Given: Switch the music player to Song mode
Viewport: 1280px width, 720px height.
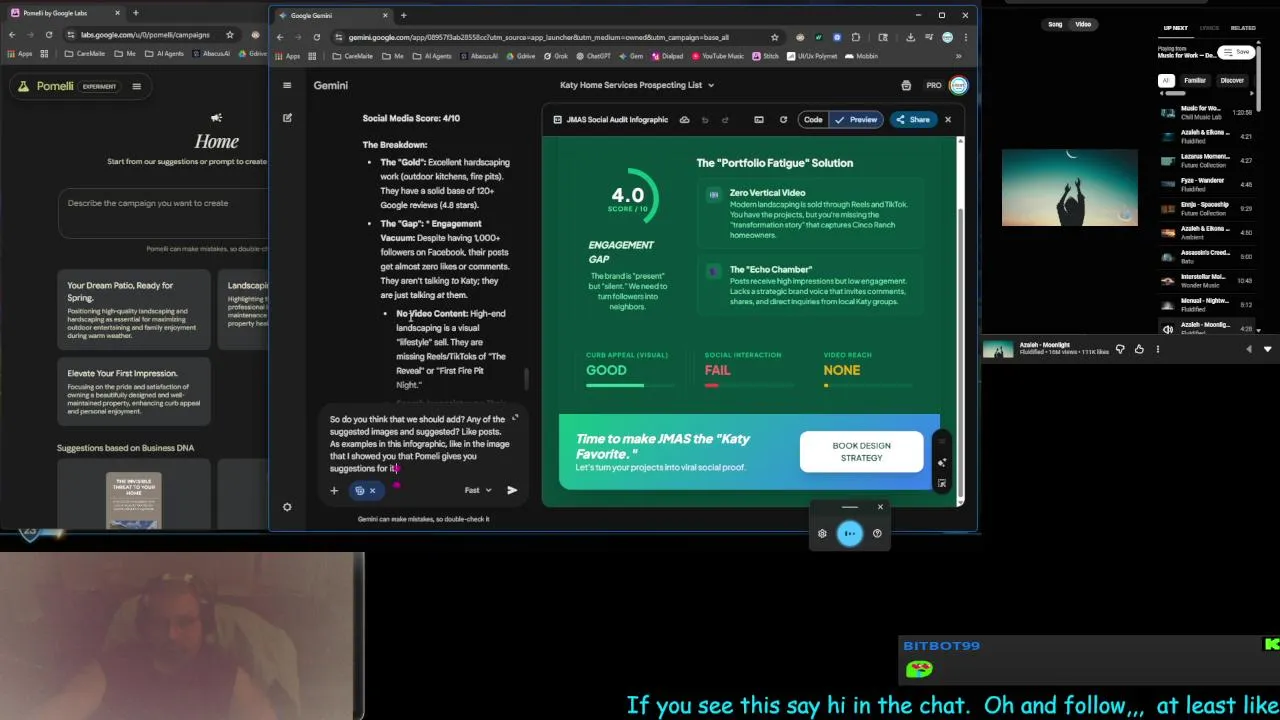Looking at the screenshot, I should (x=1055, y=24).
